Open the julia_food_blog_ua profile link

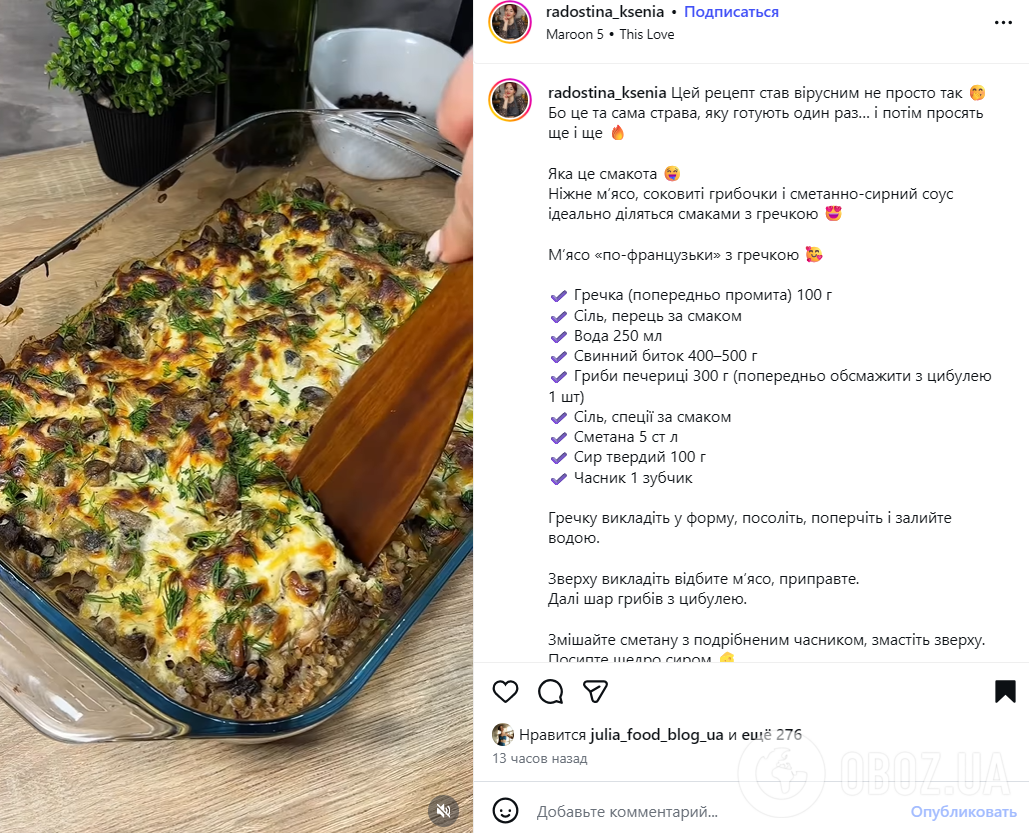tap(656, 735)
